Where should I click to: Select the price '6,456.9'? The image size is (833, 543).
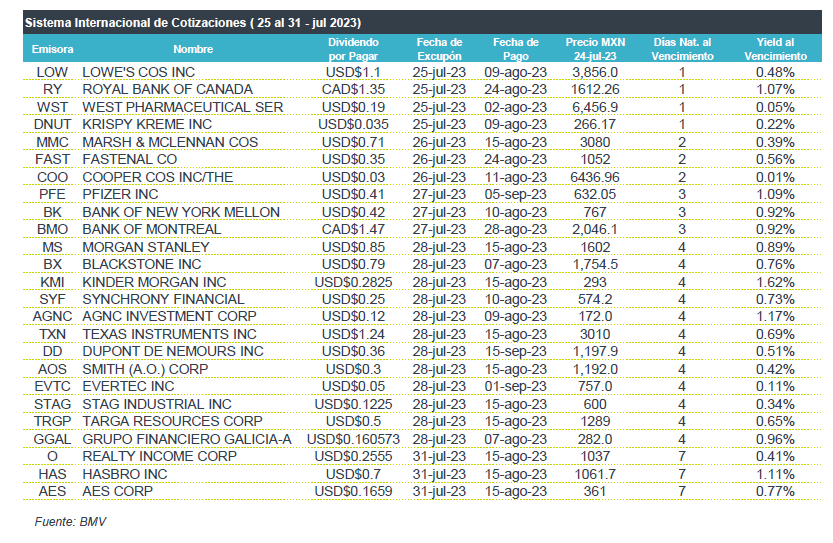[595, 107]
